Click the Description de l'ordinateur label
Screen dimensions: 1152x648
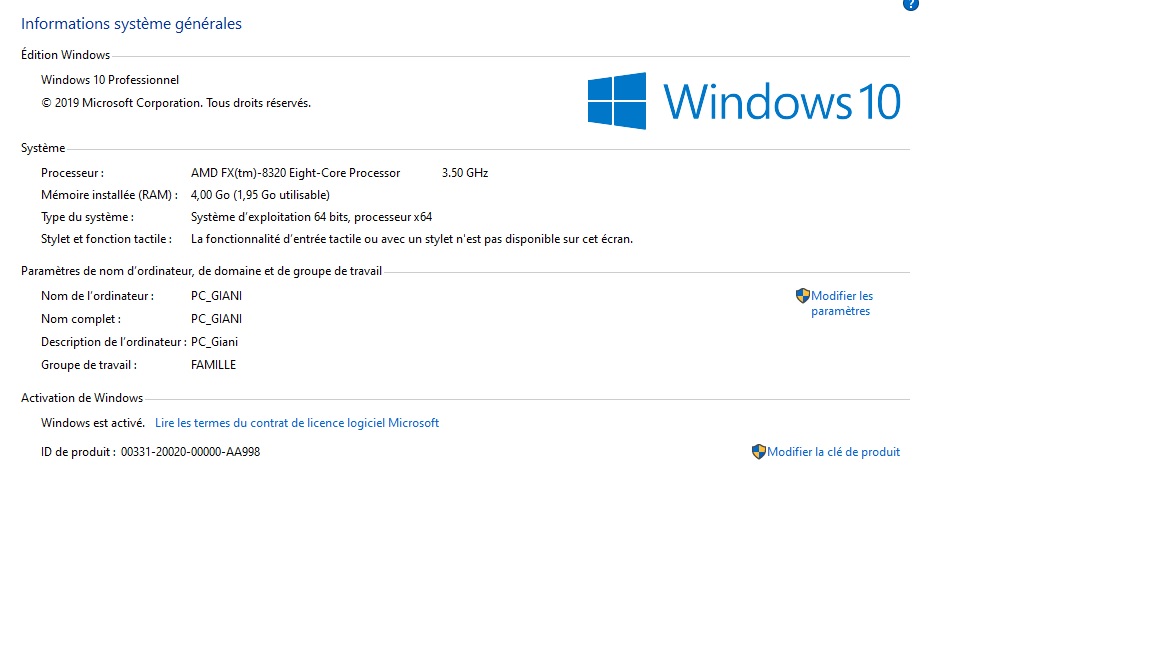point(114,342)
